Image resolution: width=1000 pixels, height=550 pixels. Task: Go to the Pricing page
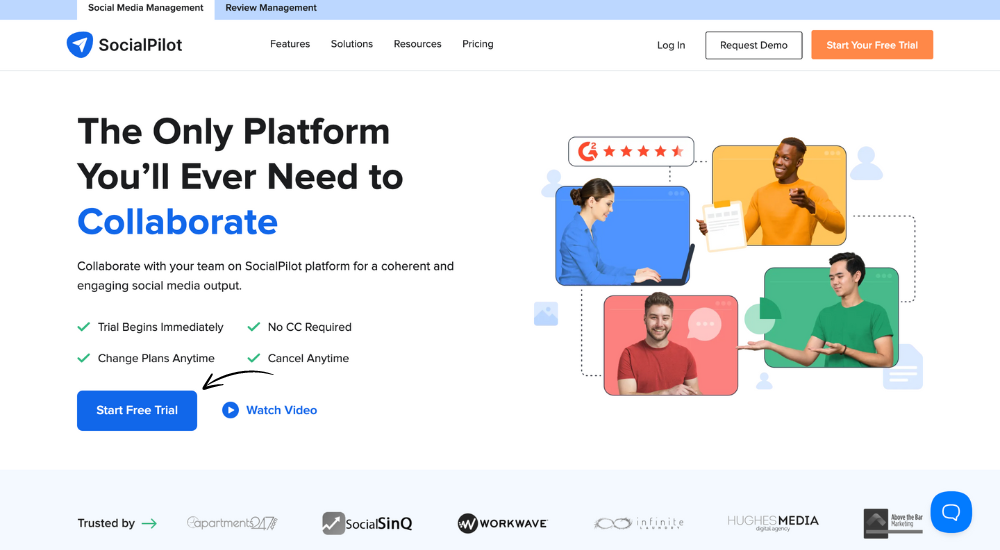coord(478,44)
